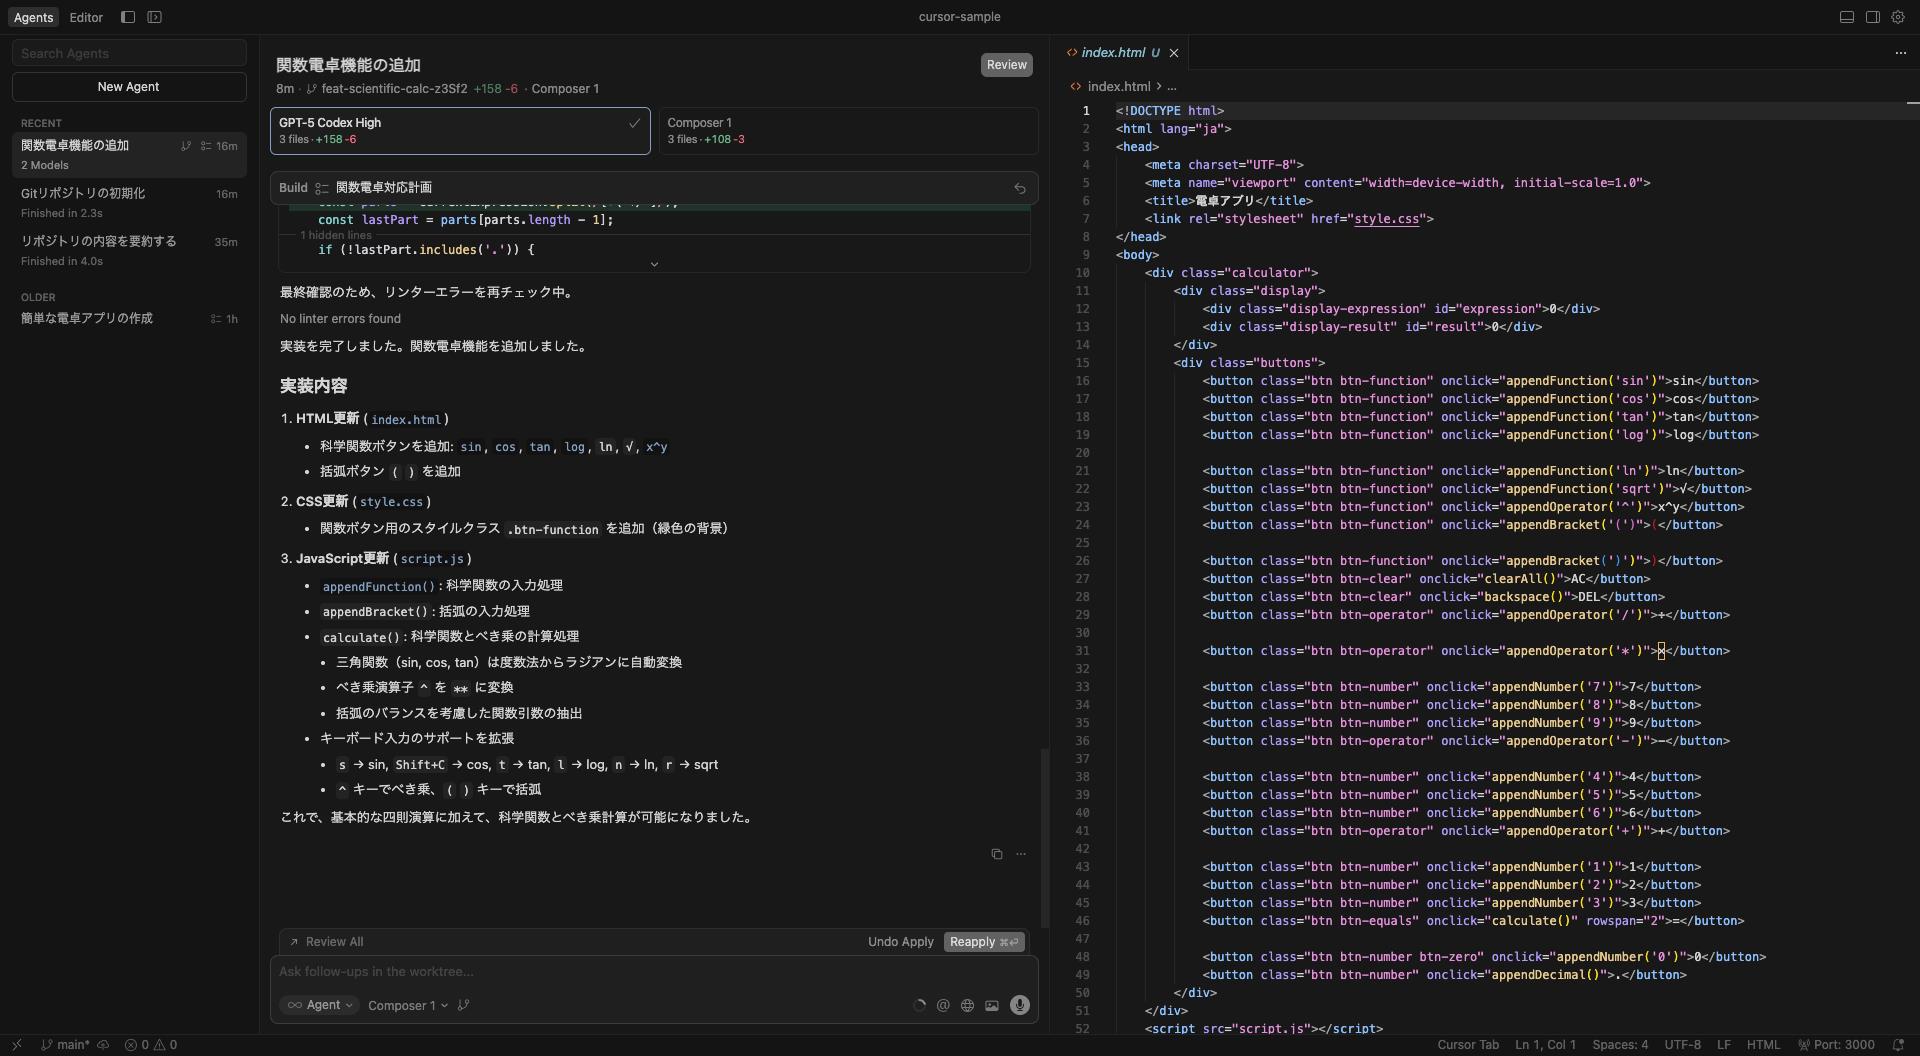The width and height of the screenshot is (1920, 1056).
Task: Open the settings gear icon
Action: 1898,17
